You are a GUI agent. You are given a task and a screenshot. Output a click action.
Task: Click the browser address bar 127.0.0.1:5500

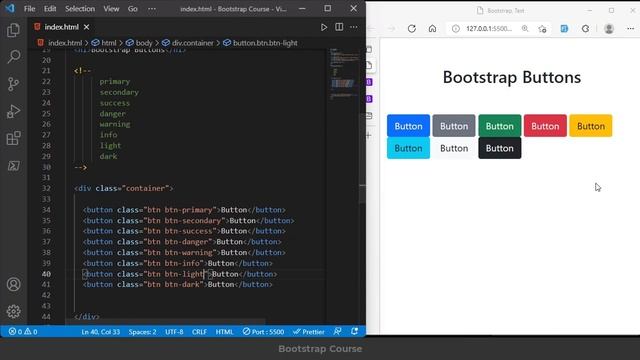(489, 29)
